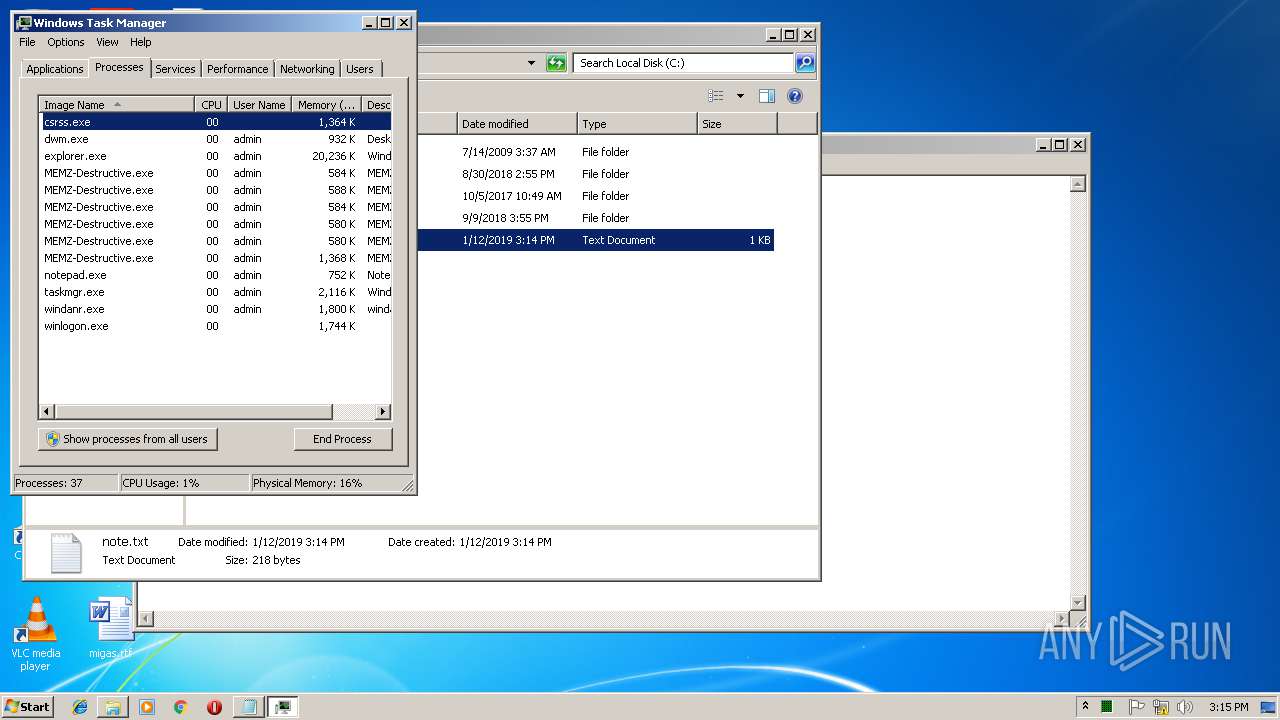Click note.txt file icon in details pane

tap(66, 553)
